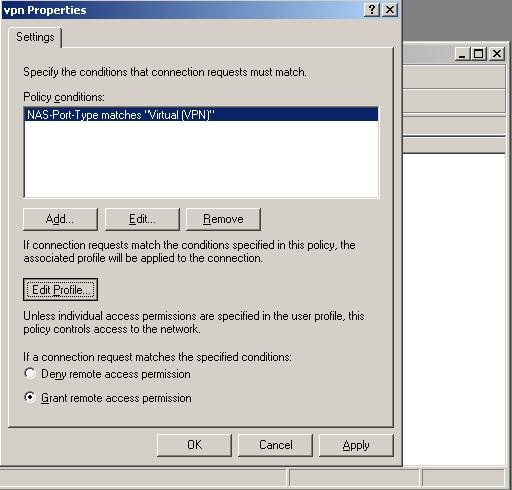512x490 pixels.
Task: Select Grant remote access permission
Action: pyautogui.click(x=30, y=397)
